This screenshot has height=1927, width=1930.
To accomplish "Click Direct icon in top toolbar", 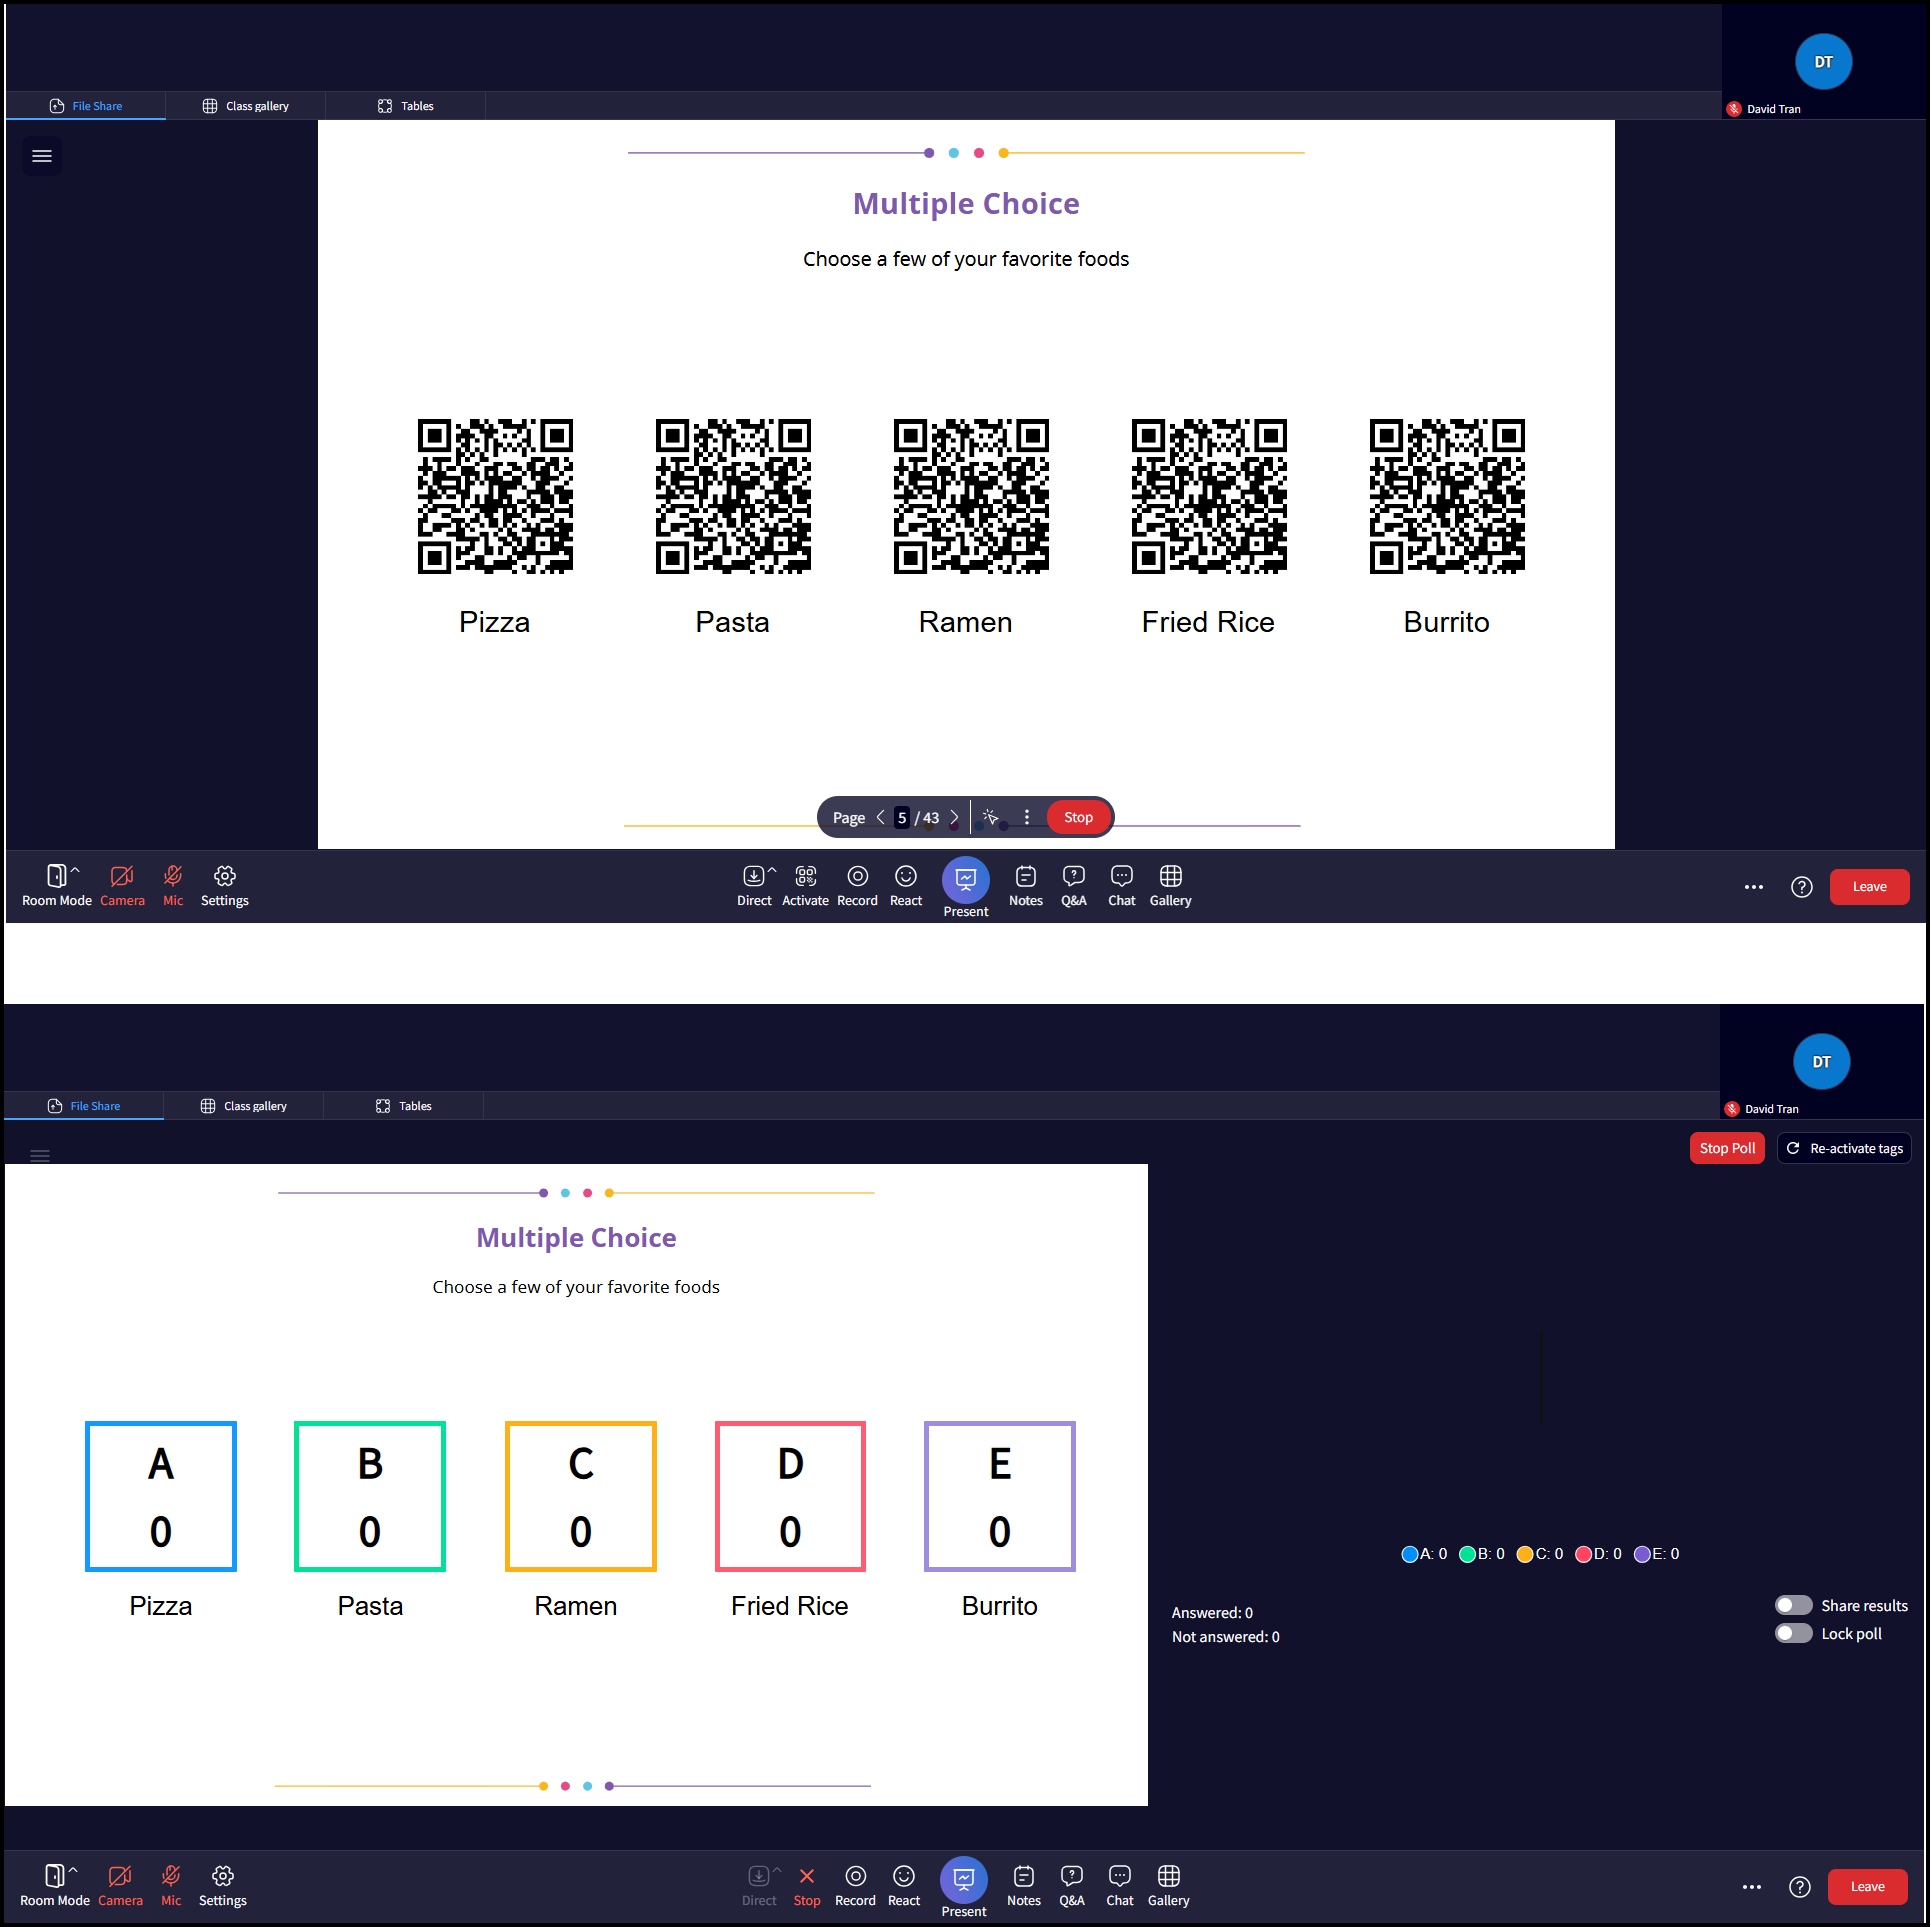I will point(754,886).
